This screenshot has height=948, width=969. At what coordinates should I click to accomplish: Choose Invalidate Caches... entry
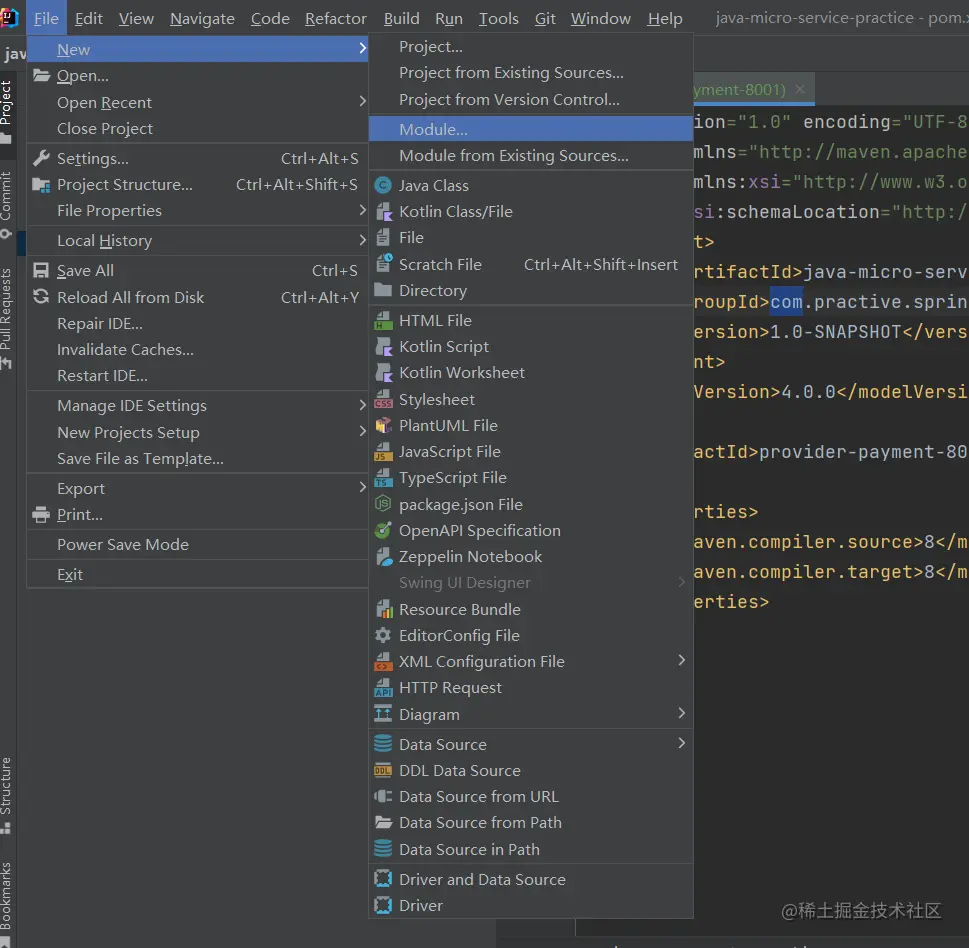(x=198, y=350)
